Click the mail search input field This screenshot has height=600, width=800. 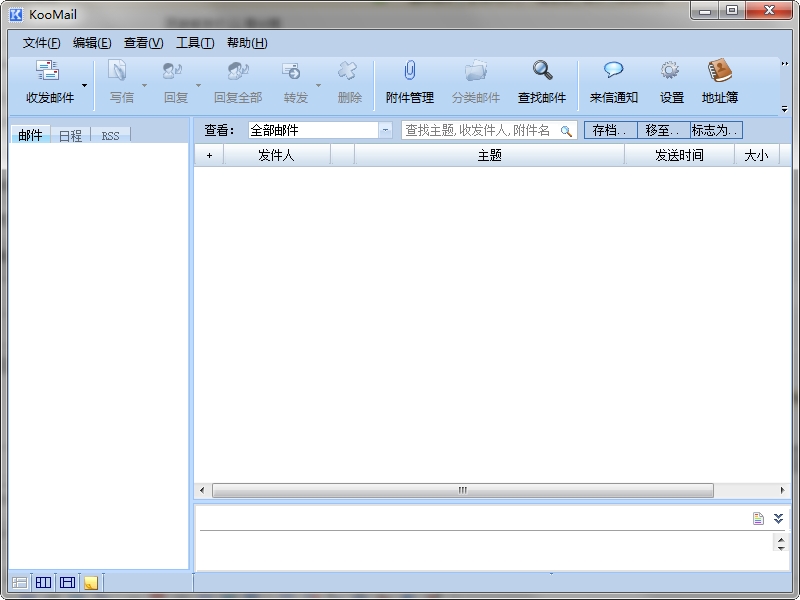(x=480, y=130)
